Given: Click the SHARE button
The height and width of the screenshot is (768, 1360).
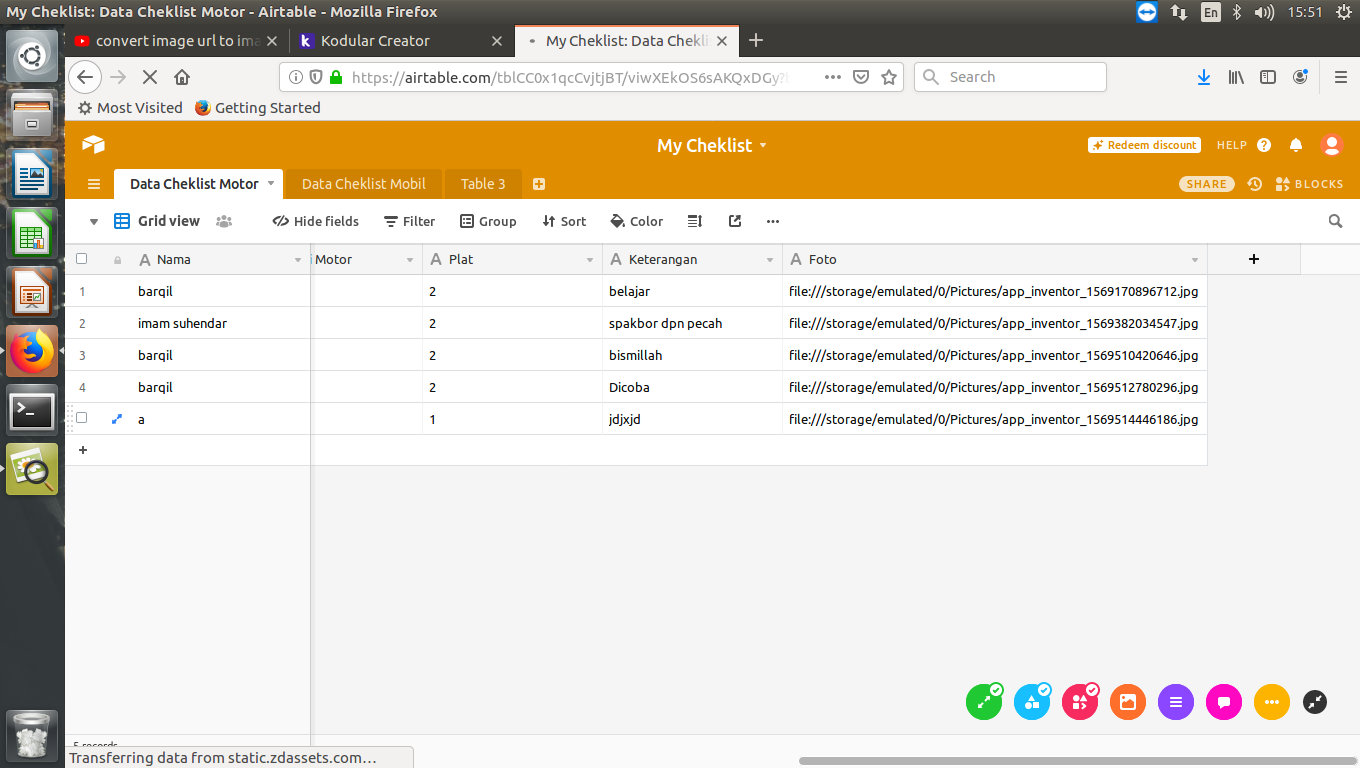Looking at the screenshot, I should pyautogui.click(x=1206, y=184).
